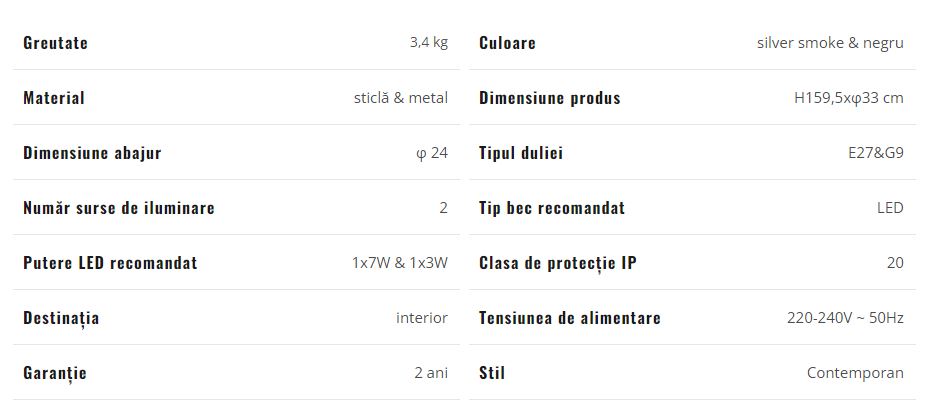Click the Culoare label

coord(507,42)
